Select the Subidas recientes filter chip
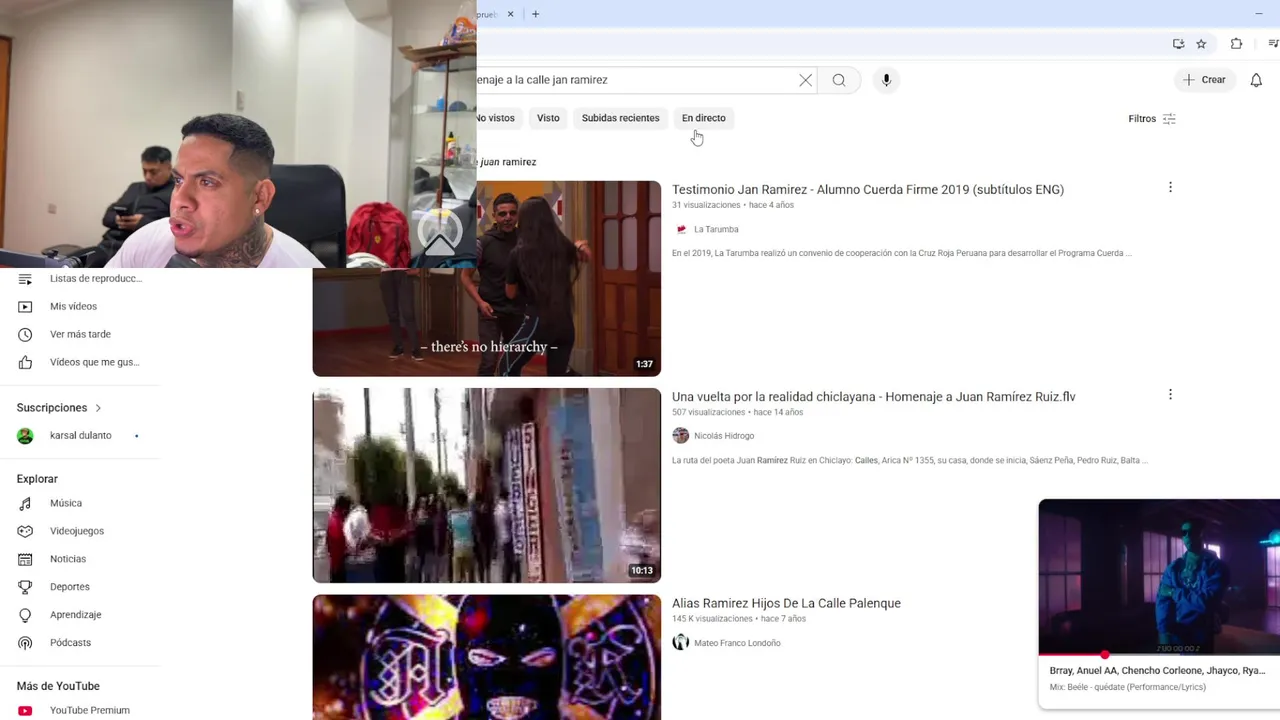The width and height of the screenshot is (1280, 720). pyautogui.click(x=620, y=118)
